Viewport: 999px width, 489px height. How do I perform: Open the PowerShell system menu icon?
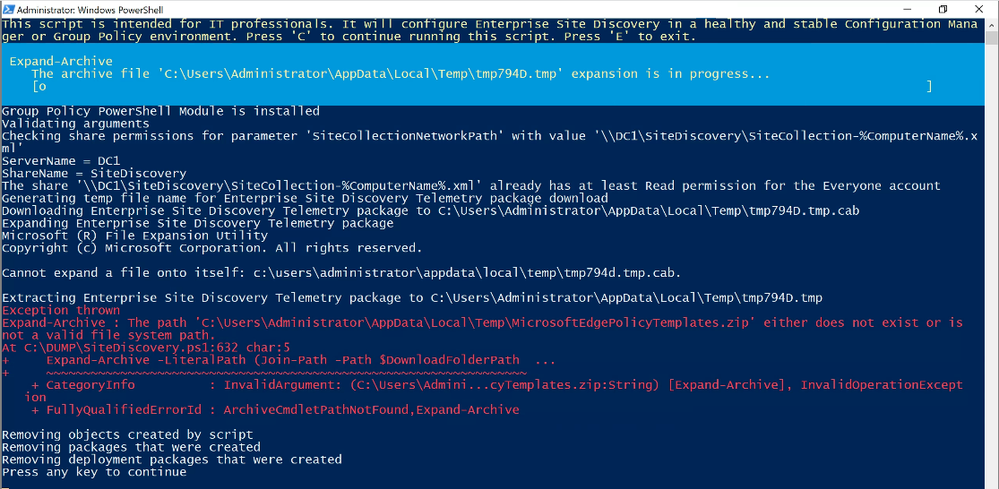[8, 9]
